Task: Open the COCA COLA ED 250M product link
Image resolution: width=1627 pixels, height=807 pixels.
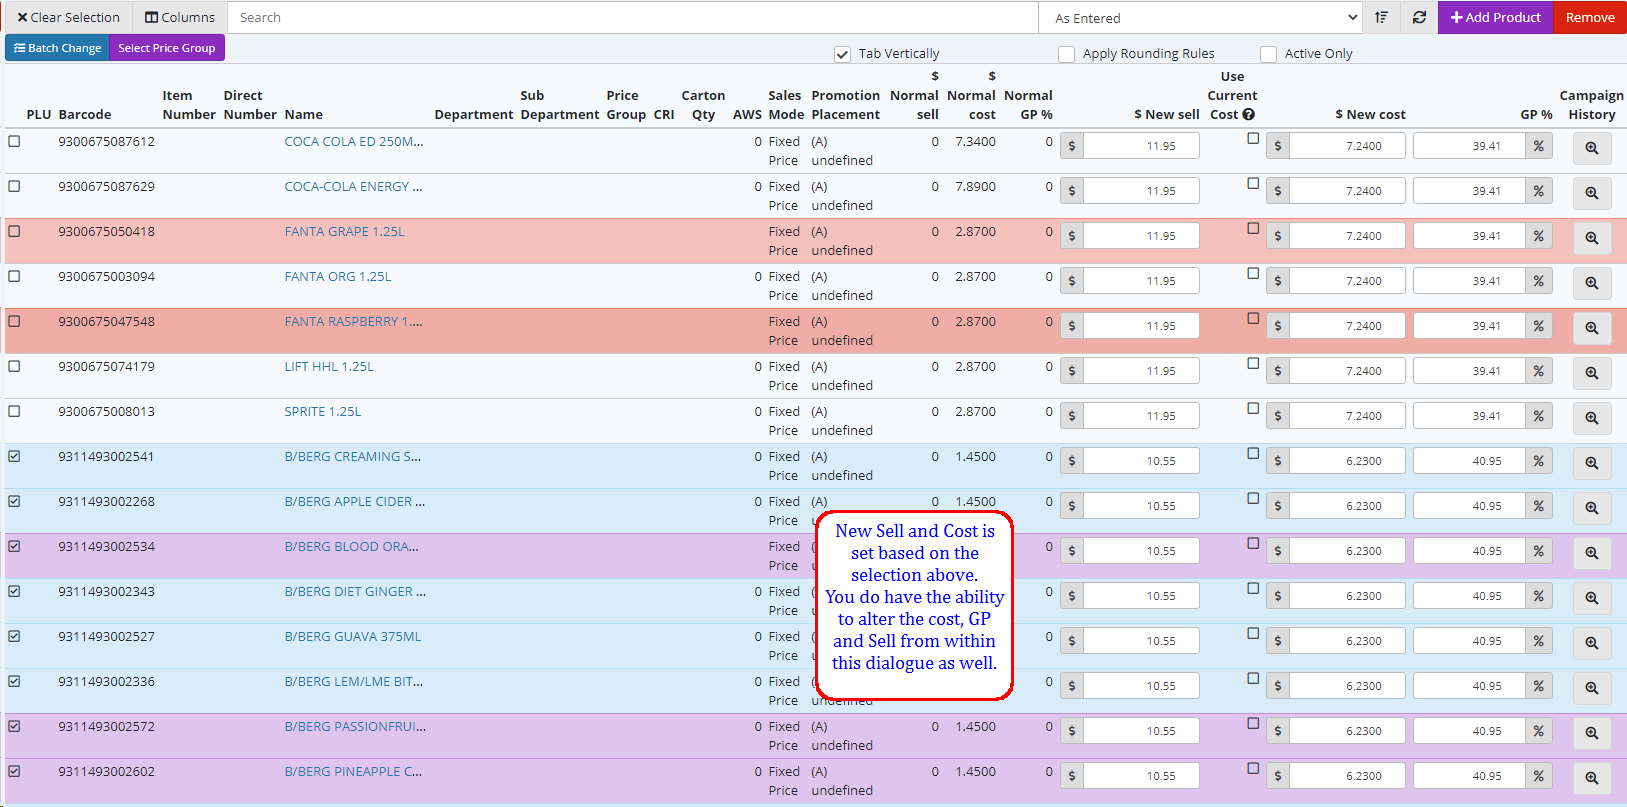Action: (x=354, y=141)
